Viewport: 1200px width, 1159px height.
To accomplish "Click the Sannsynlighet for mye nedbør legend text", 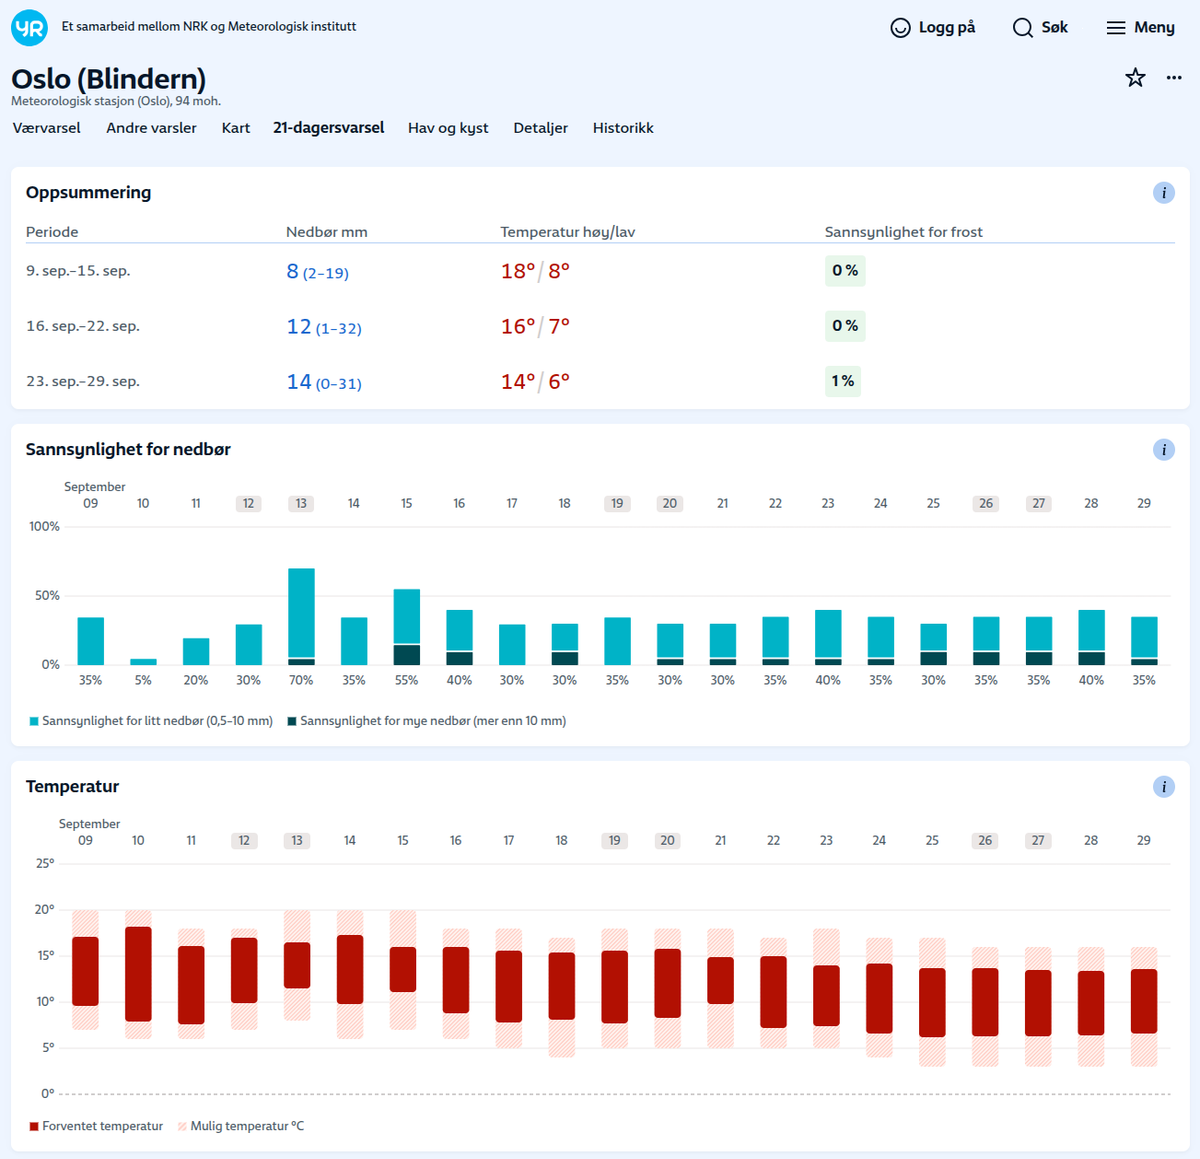I will (x=433, y=721).
